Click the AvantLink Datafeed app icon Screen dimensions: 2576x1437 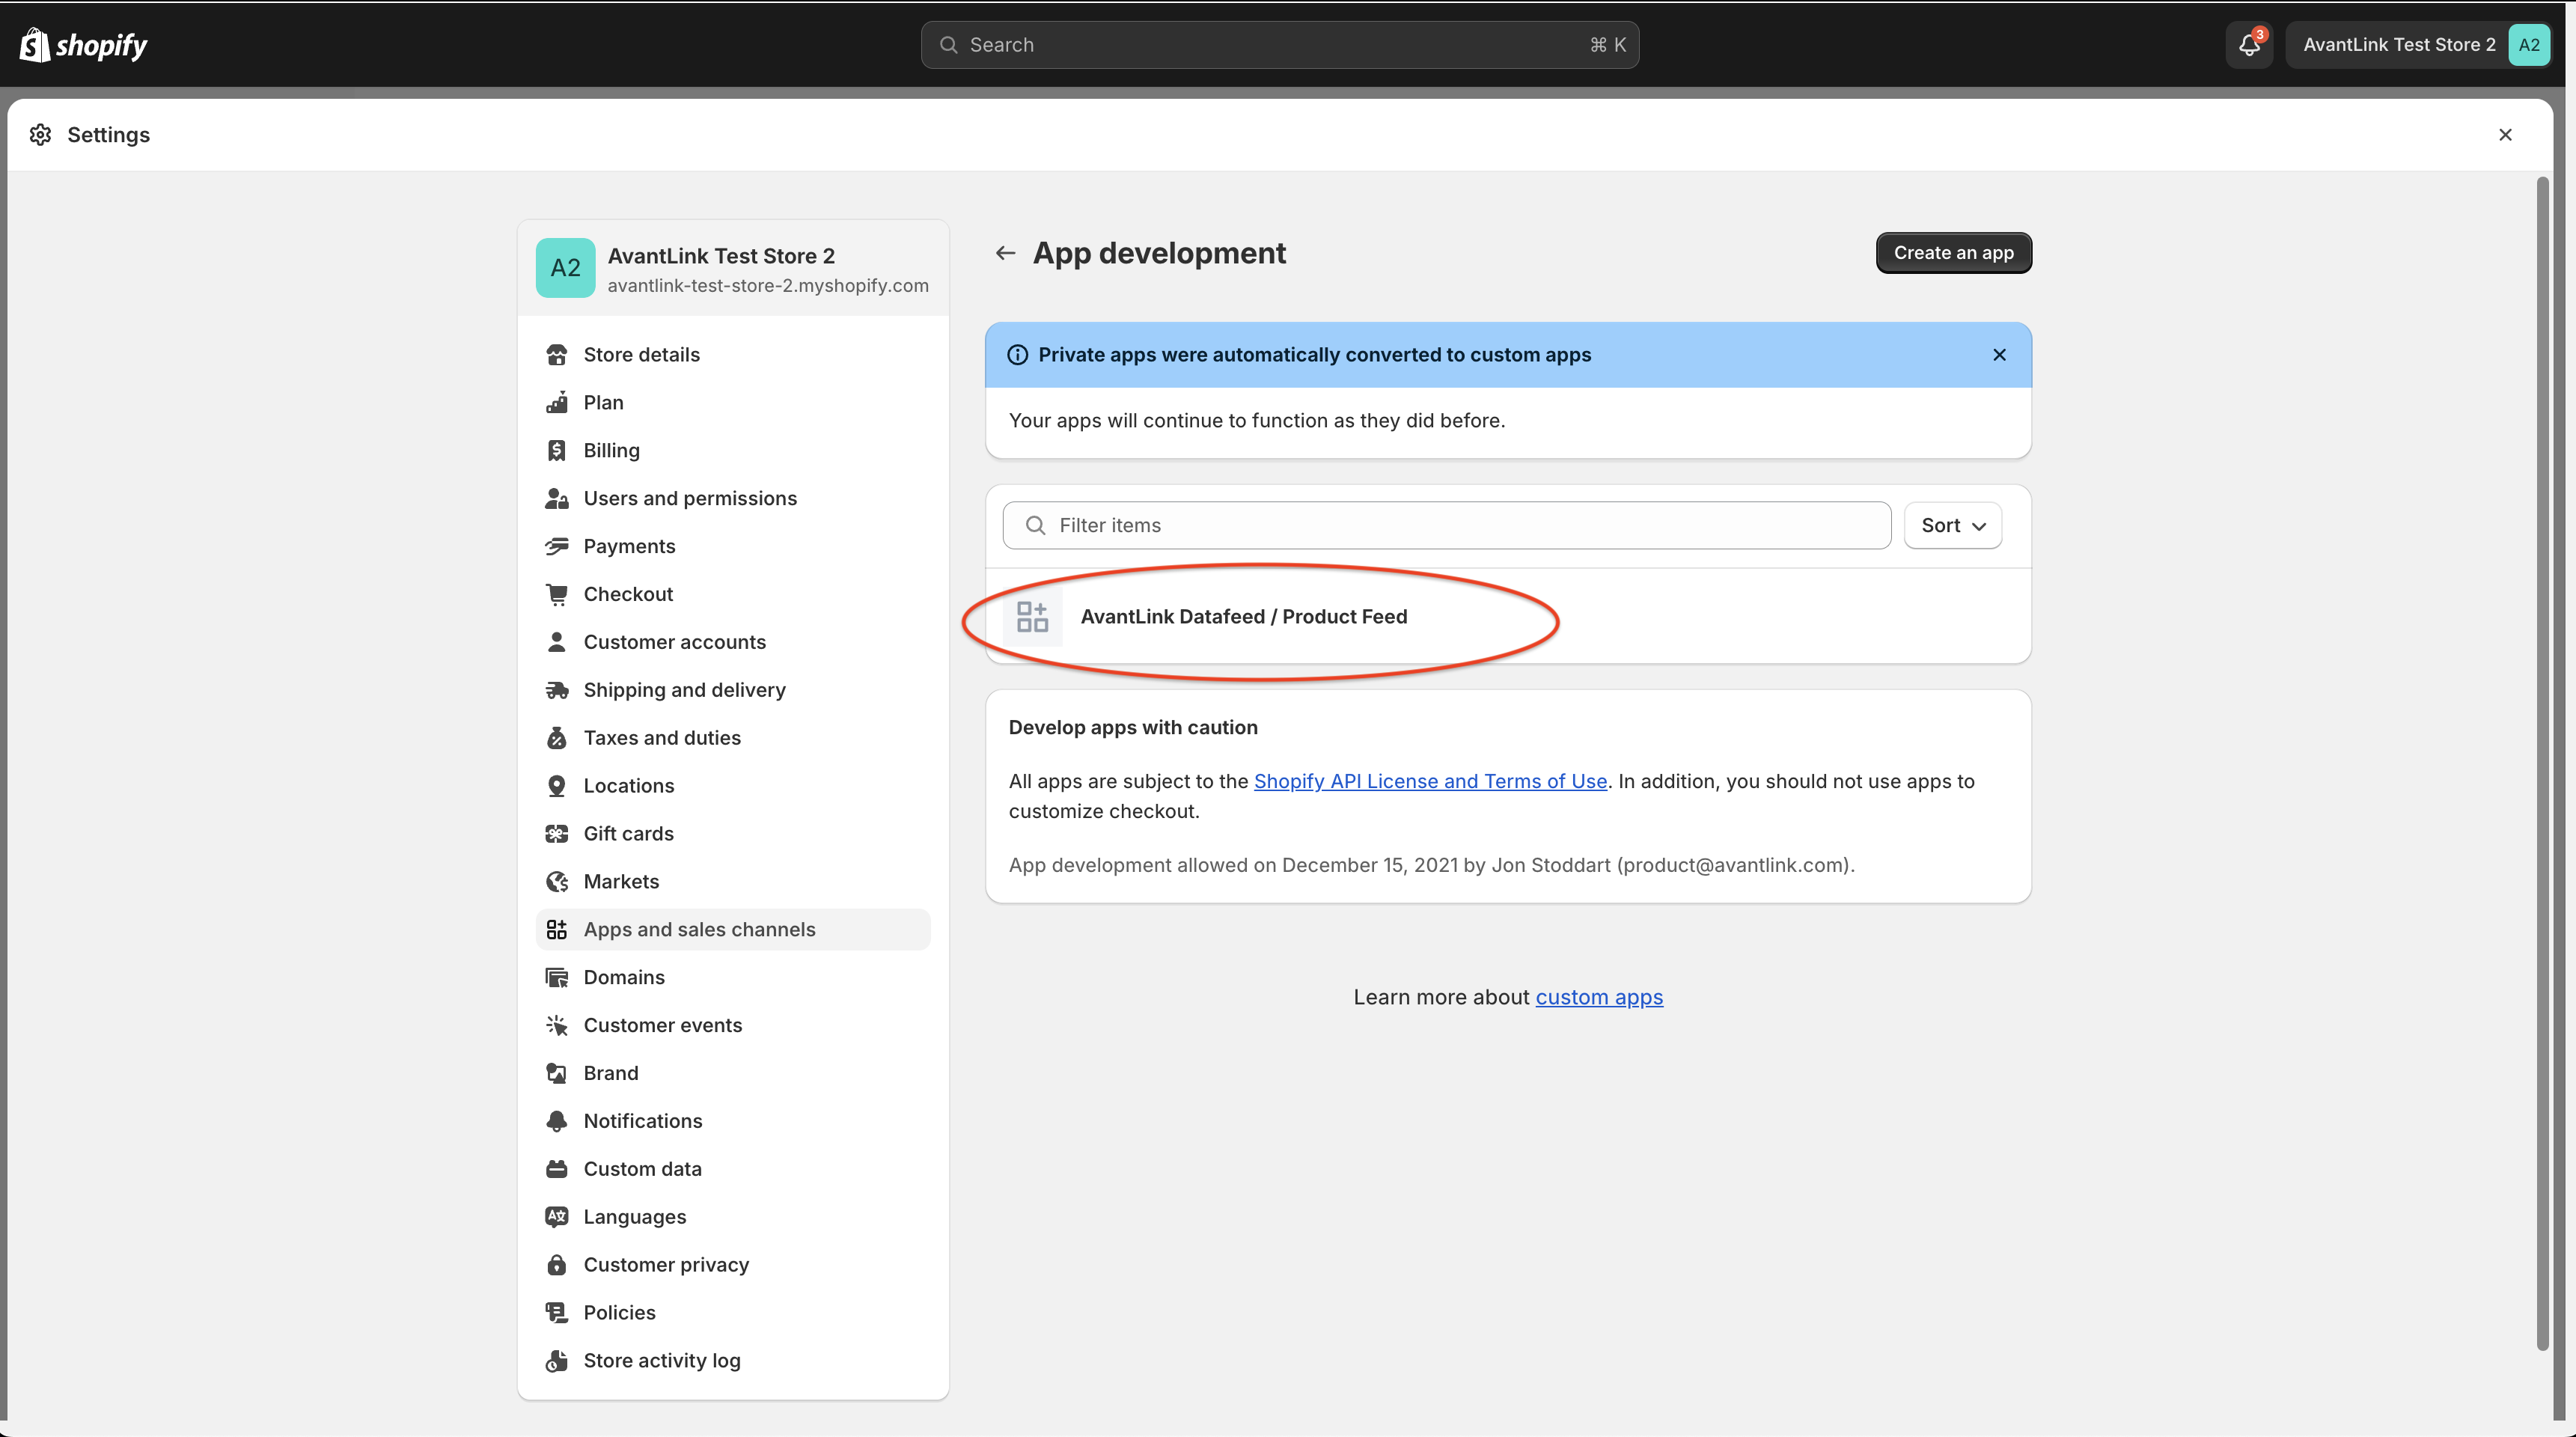coord(1032,617)
